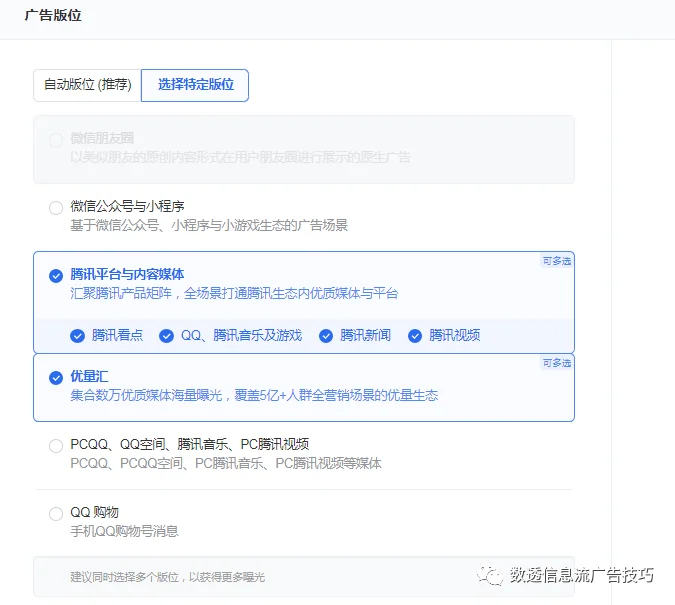Viewport: 675px width, 605px height.
Task: Click the disabled 微信朋友圈 radio button
Action: (56, 140)
